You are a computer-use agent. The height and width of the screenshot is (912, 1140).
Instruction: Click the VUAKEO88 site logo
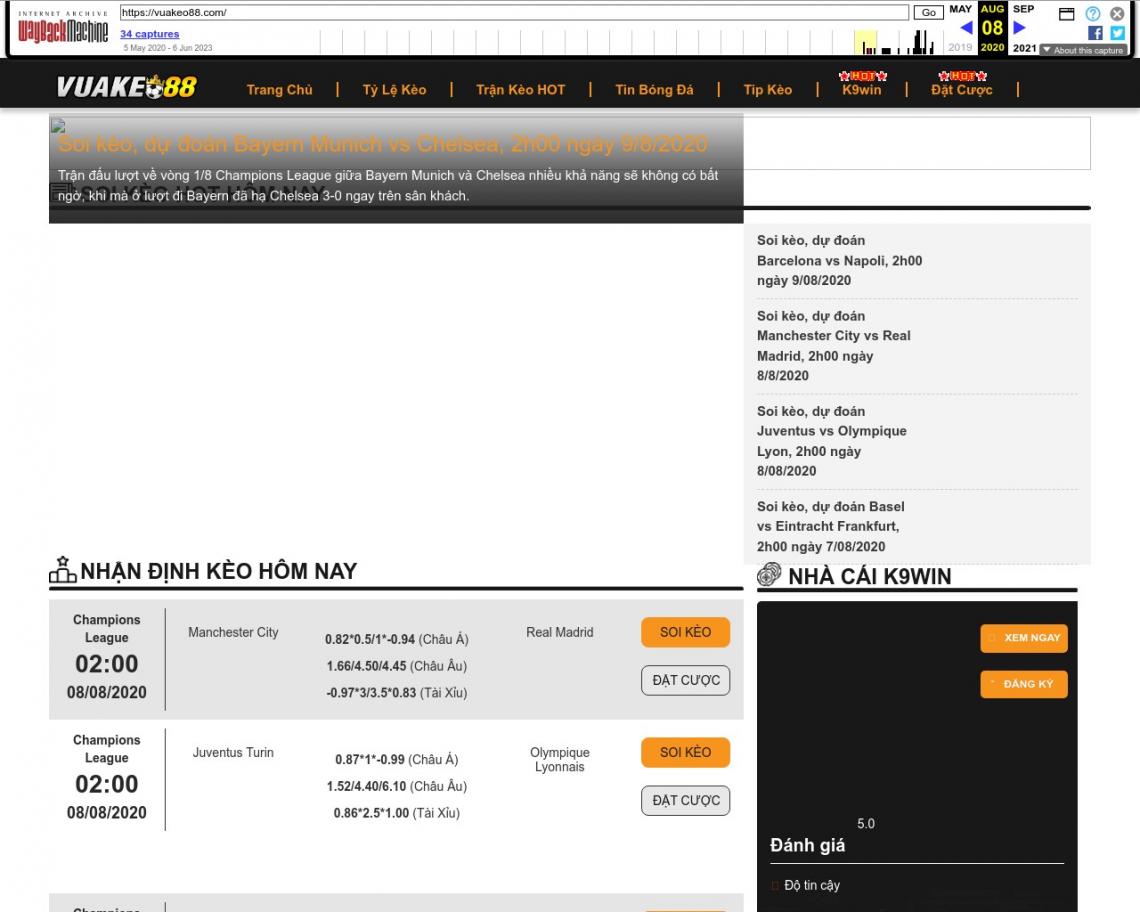coord(127,87)
